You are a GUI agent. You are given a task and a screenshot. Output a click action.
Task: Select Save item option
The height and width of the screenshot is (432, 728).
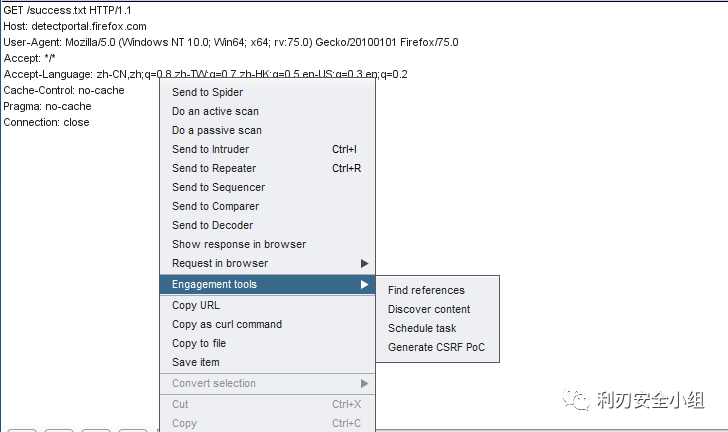[x=195, y=362]
